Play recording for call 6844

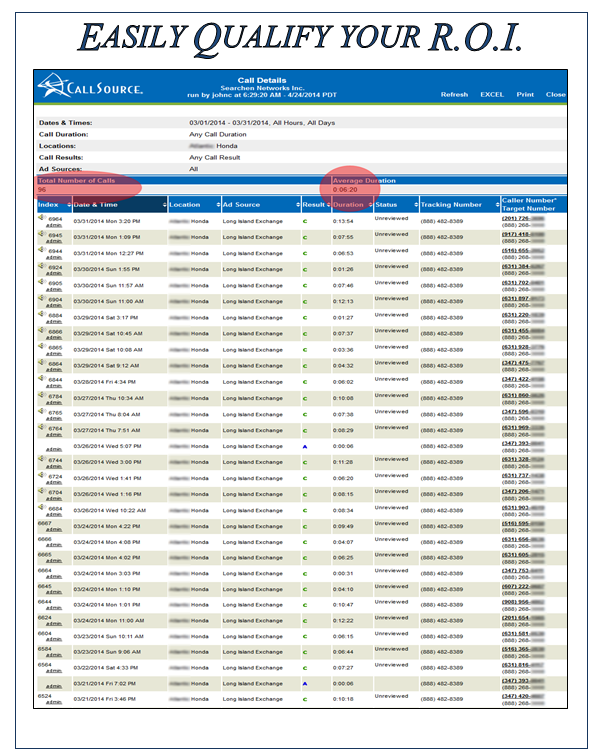[x=42, y=379]
